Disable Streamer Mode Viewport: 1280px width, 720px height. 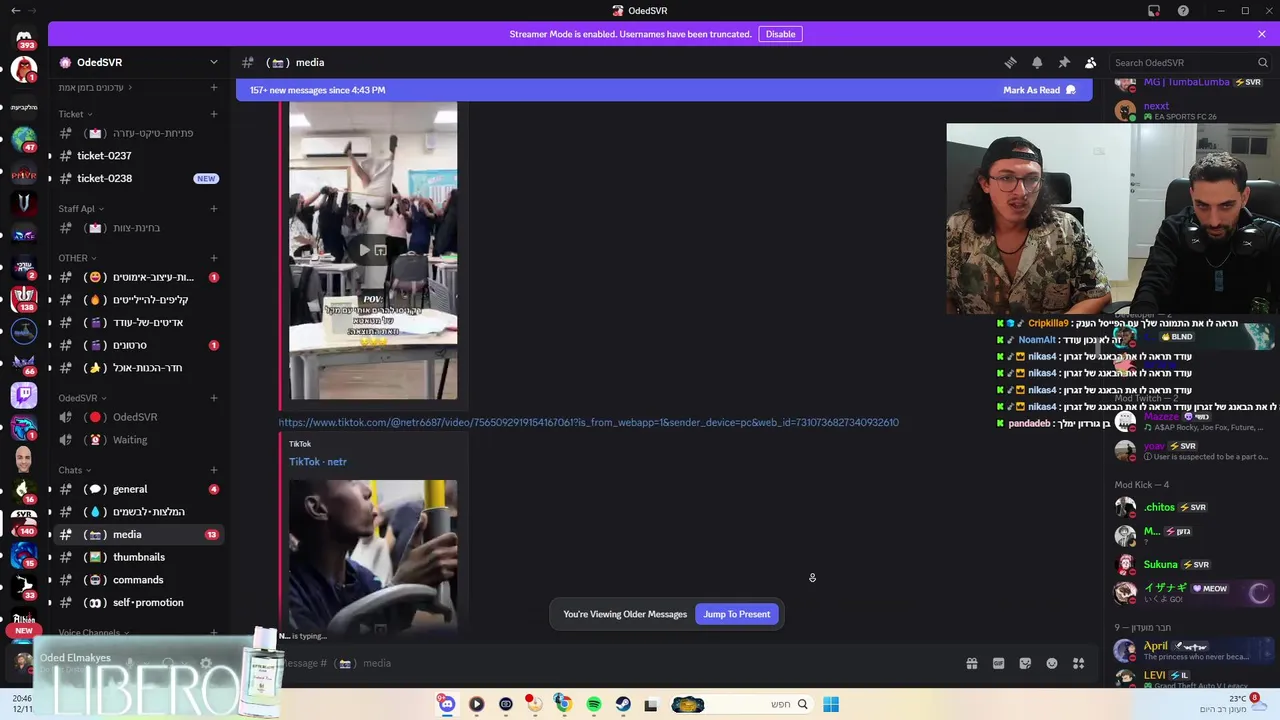tap(780, 34)
